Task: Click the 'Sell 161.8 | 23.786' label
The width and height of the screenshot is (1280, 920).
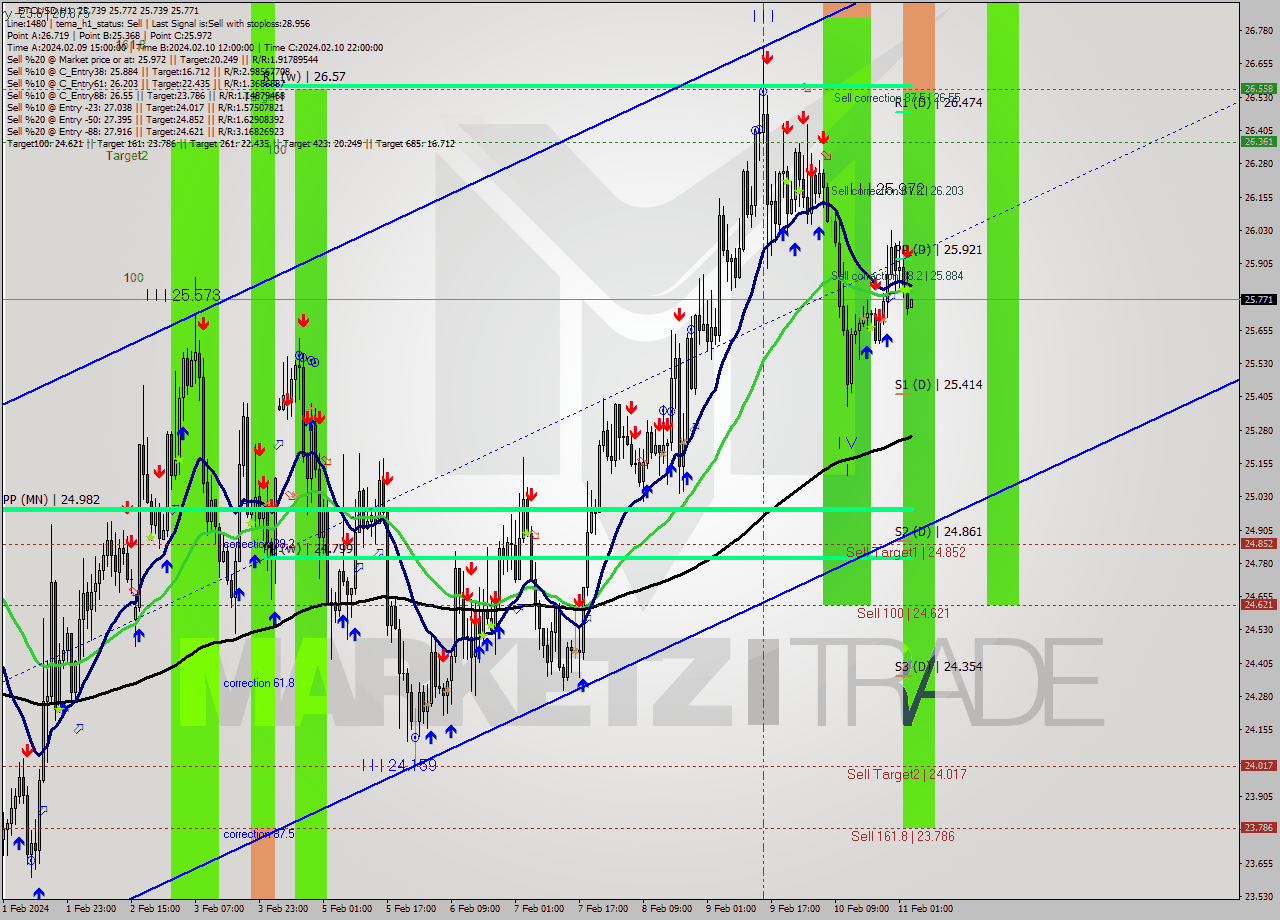Action: [903, 836]
